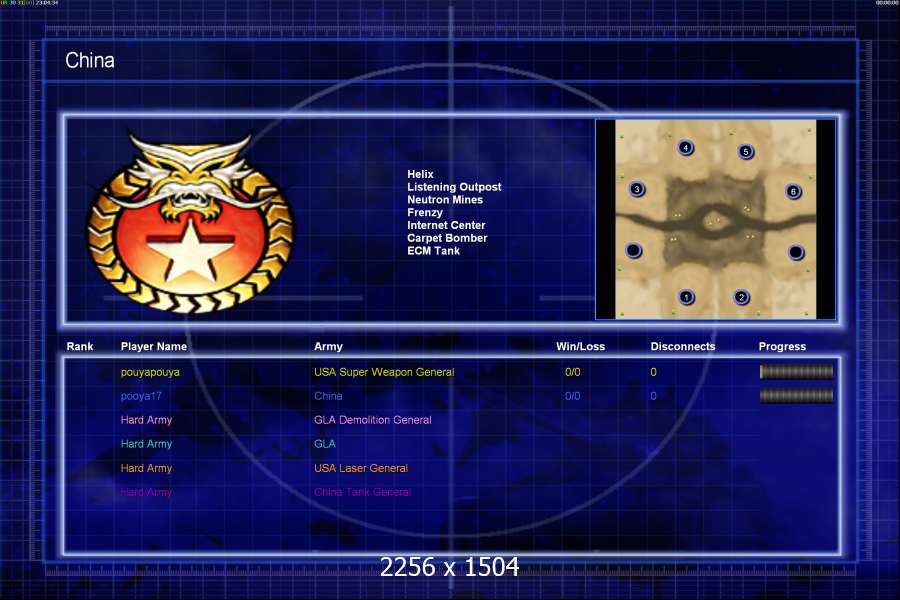The height and width of the screenshot is (600, 900).
Task: Click the unnumbered start marker below position 6
Action: pos(796,252)
